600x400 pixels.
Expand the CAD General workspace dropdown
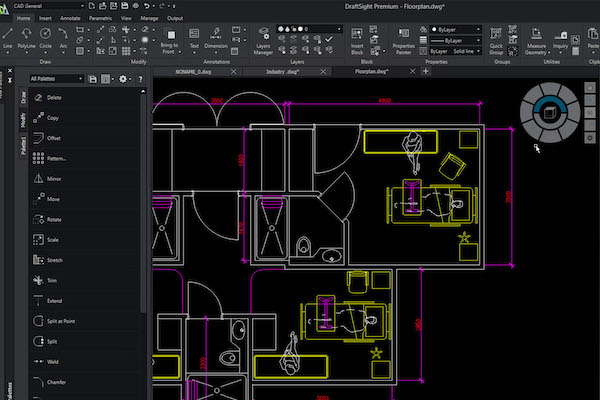50,6
